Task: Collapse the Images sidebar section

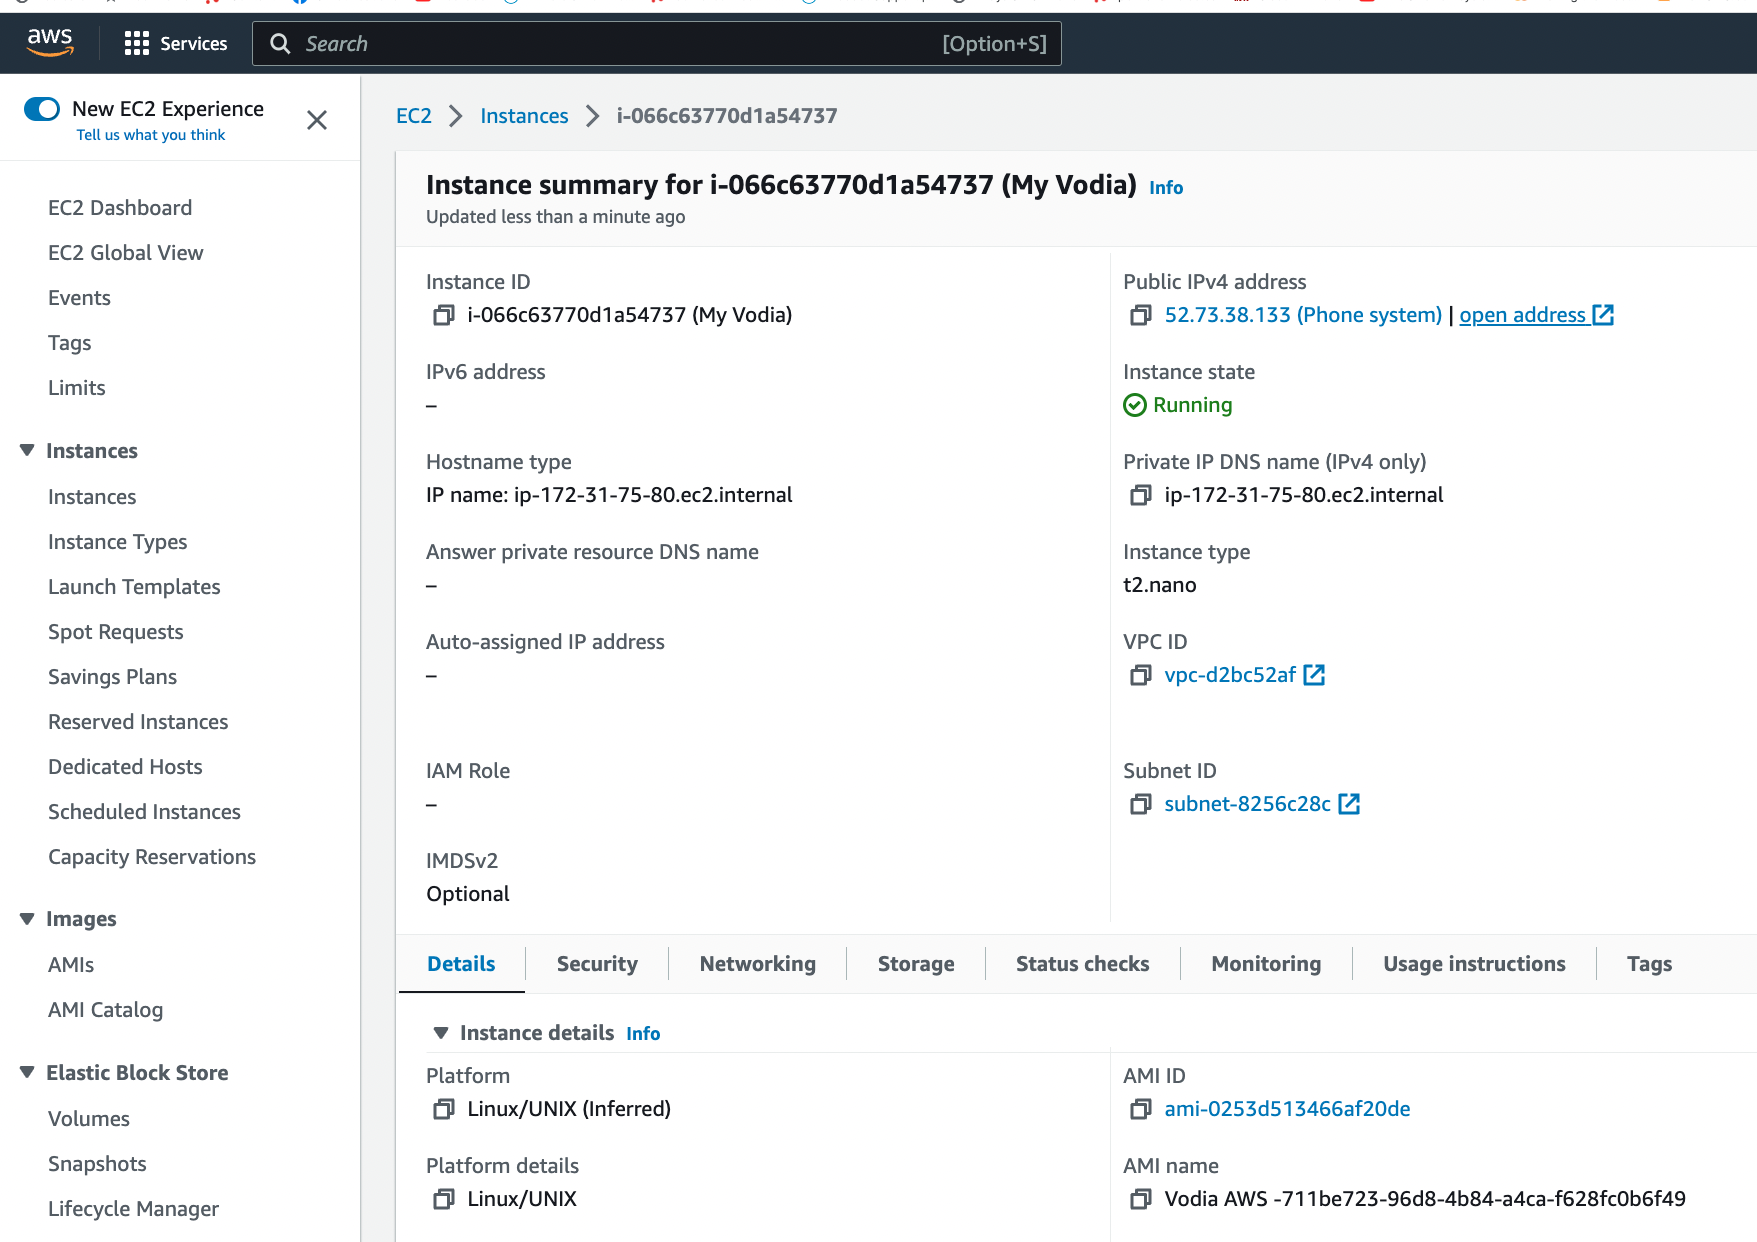Action: click(27, 919)
